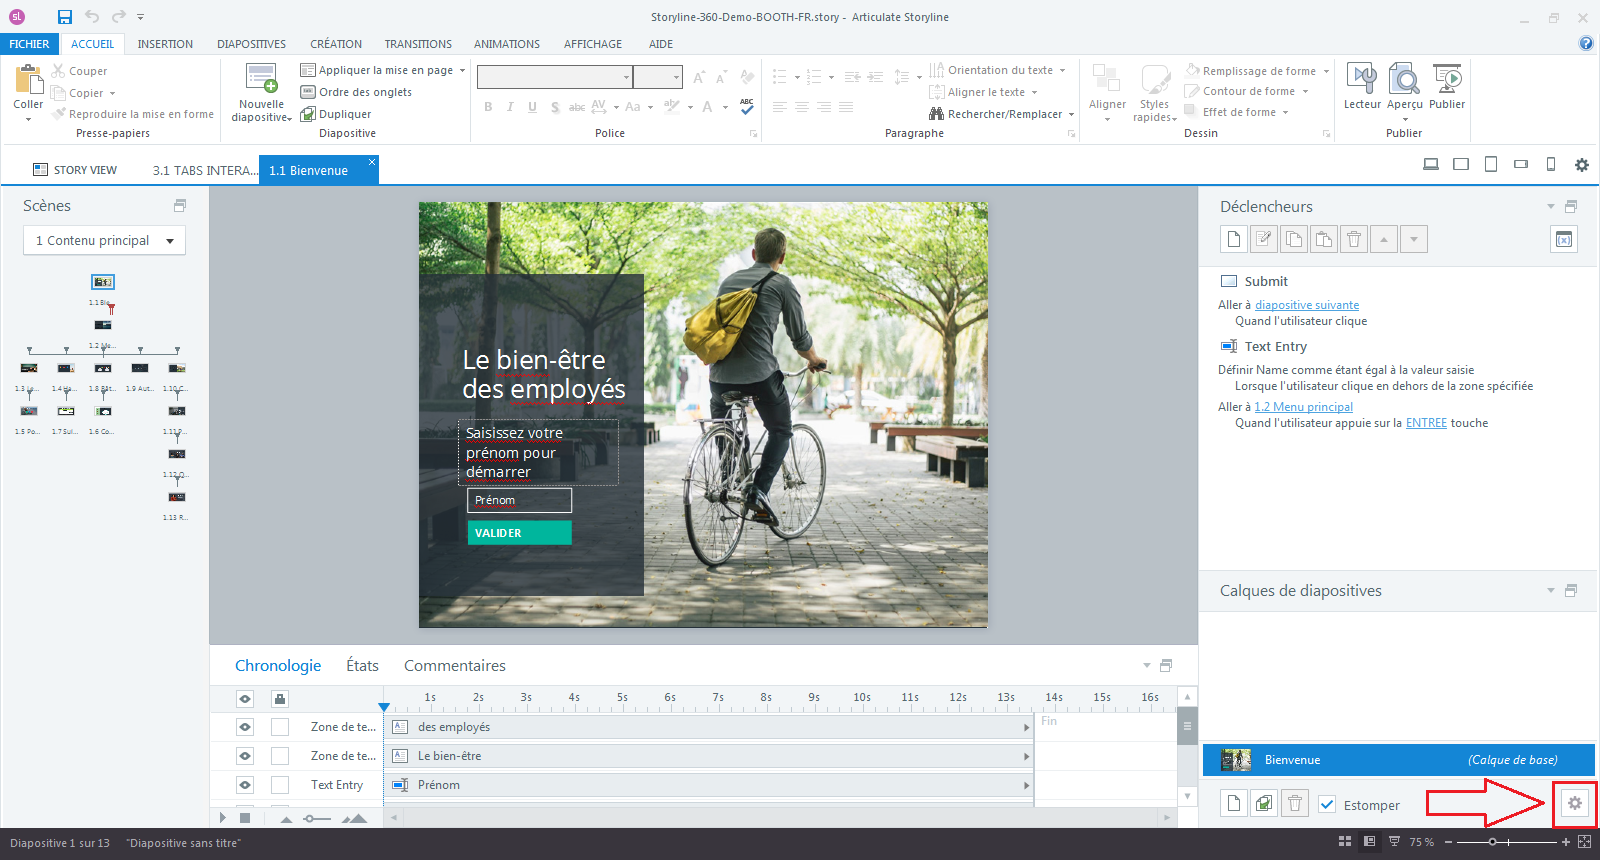Switch to the États tab
Viewport: 1600px width, 860px height.
362,666
